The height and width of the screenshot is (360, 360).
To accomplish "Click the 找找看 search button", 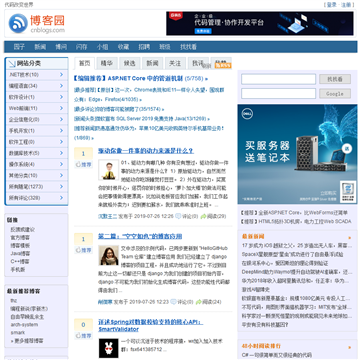I will [x=335, y=79].
